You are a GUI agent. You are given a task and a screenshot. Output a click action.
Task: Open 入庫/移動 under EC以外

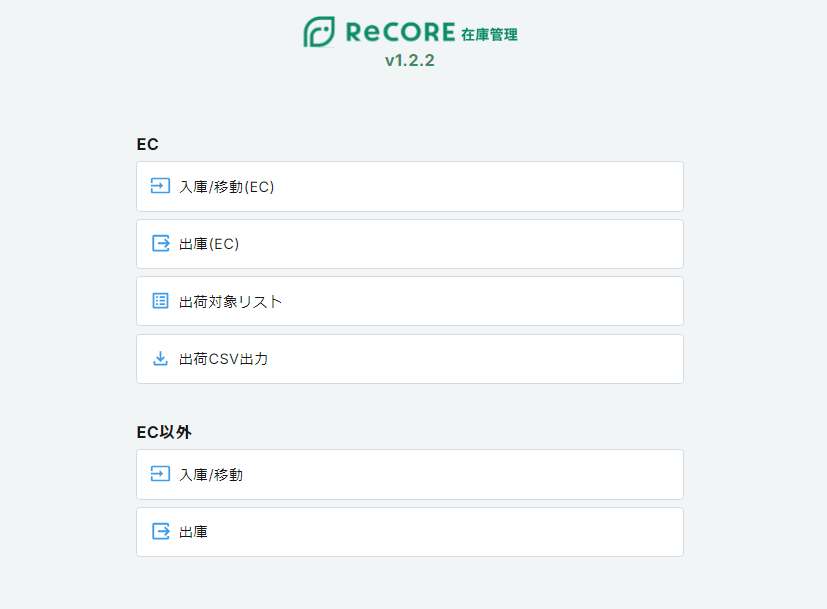(211, 475)
